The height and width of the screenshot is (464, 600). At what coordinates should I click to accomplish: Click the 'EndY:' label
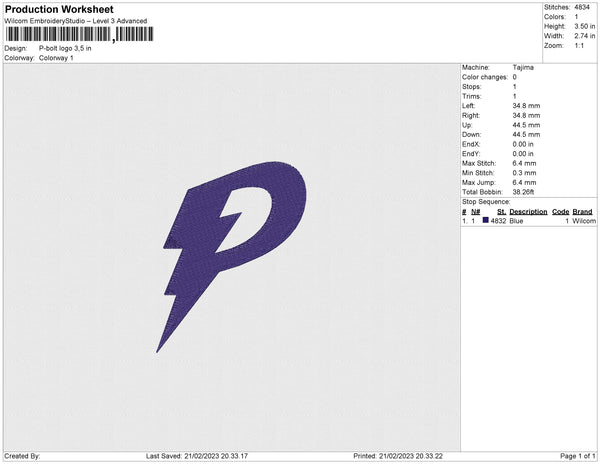pyautogui.click(x=471, y=154)
